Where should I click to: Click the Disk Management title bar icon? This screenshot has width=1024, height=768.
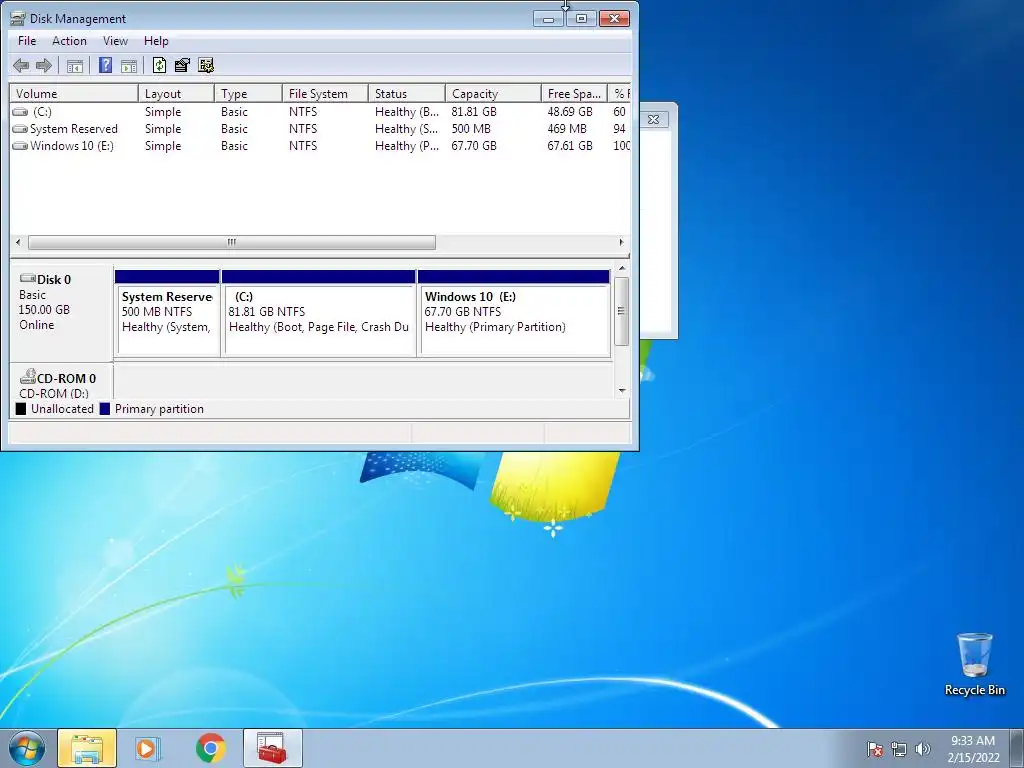pyautogui.click(x=18, y=18)
